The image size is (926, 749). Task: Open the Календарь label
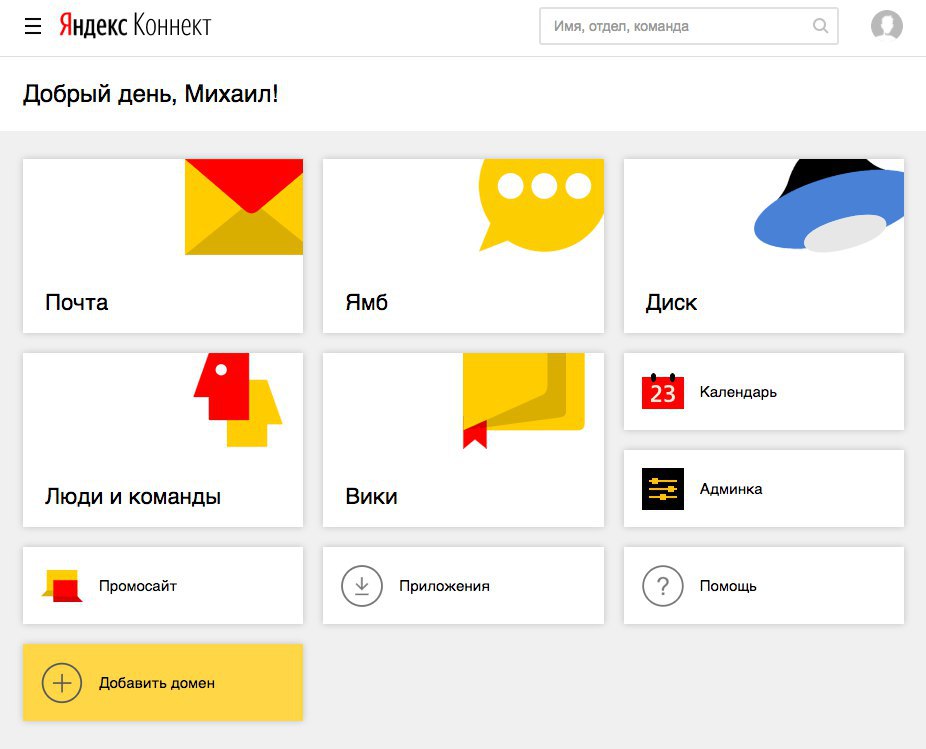(738, 392)
